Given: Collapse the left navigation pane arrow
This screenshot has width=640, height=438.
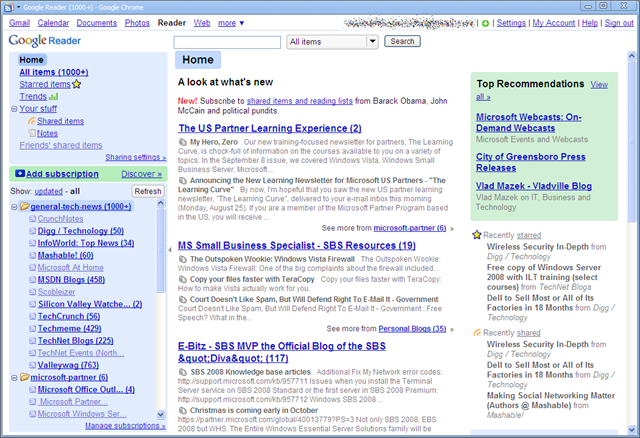Looking at the screenshot, I should (170, 250).
